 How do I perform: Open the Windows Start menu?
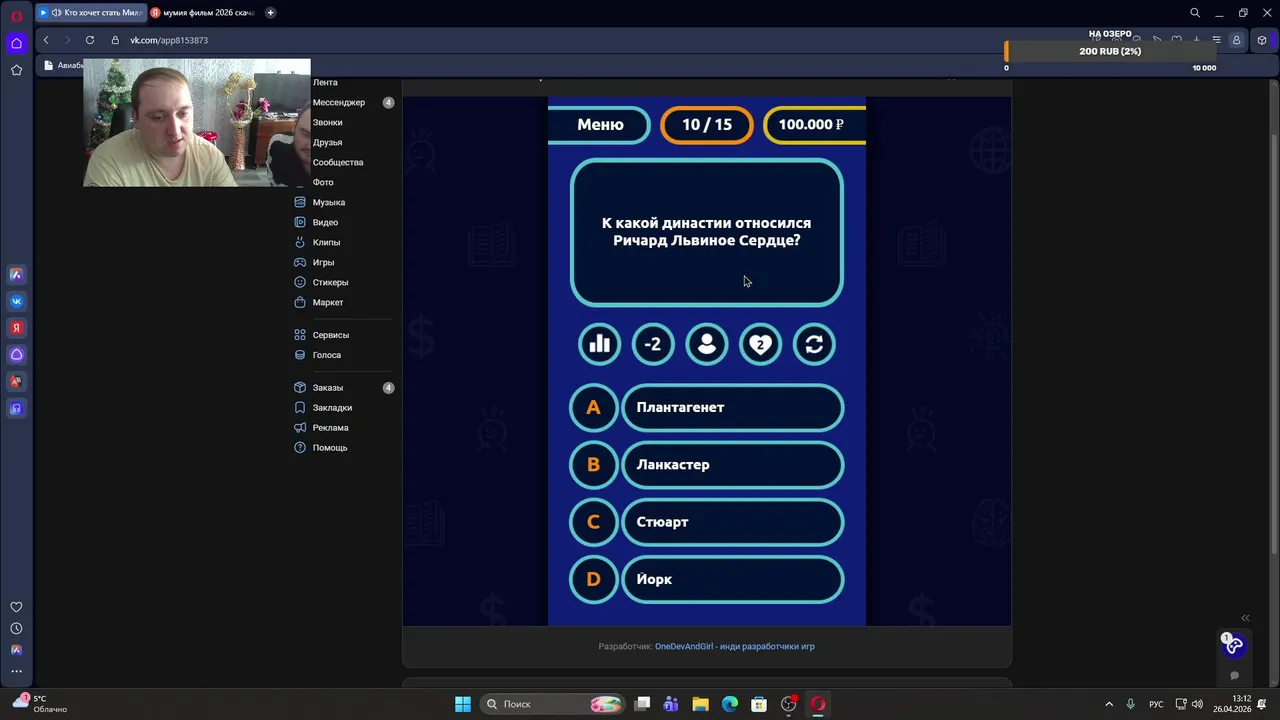463,704
